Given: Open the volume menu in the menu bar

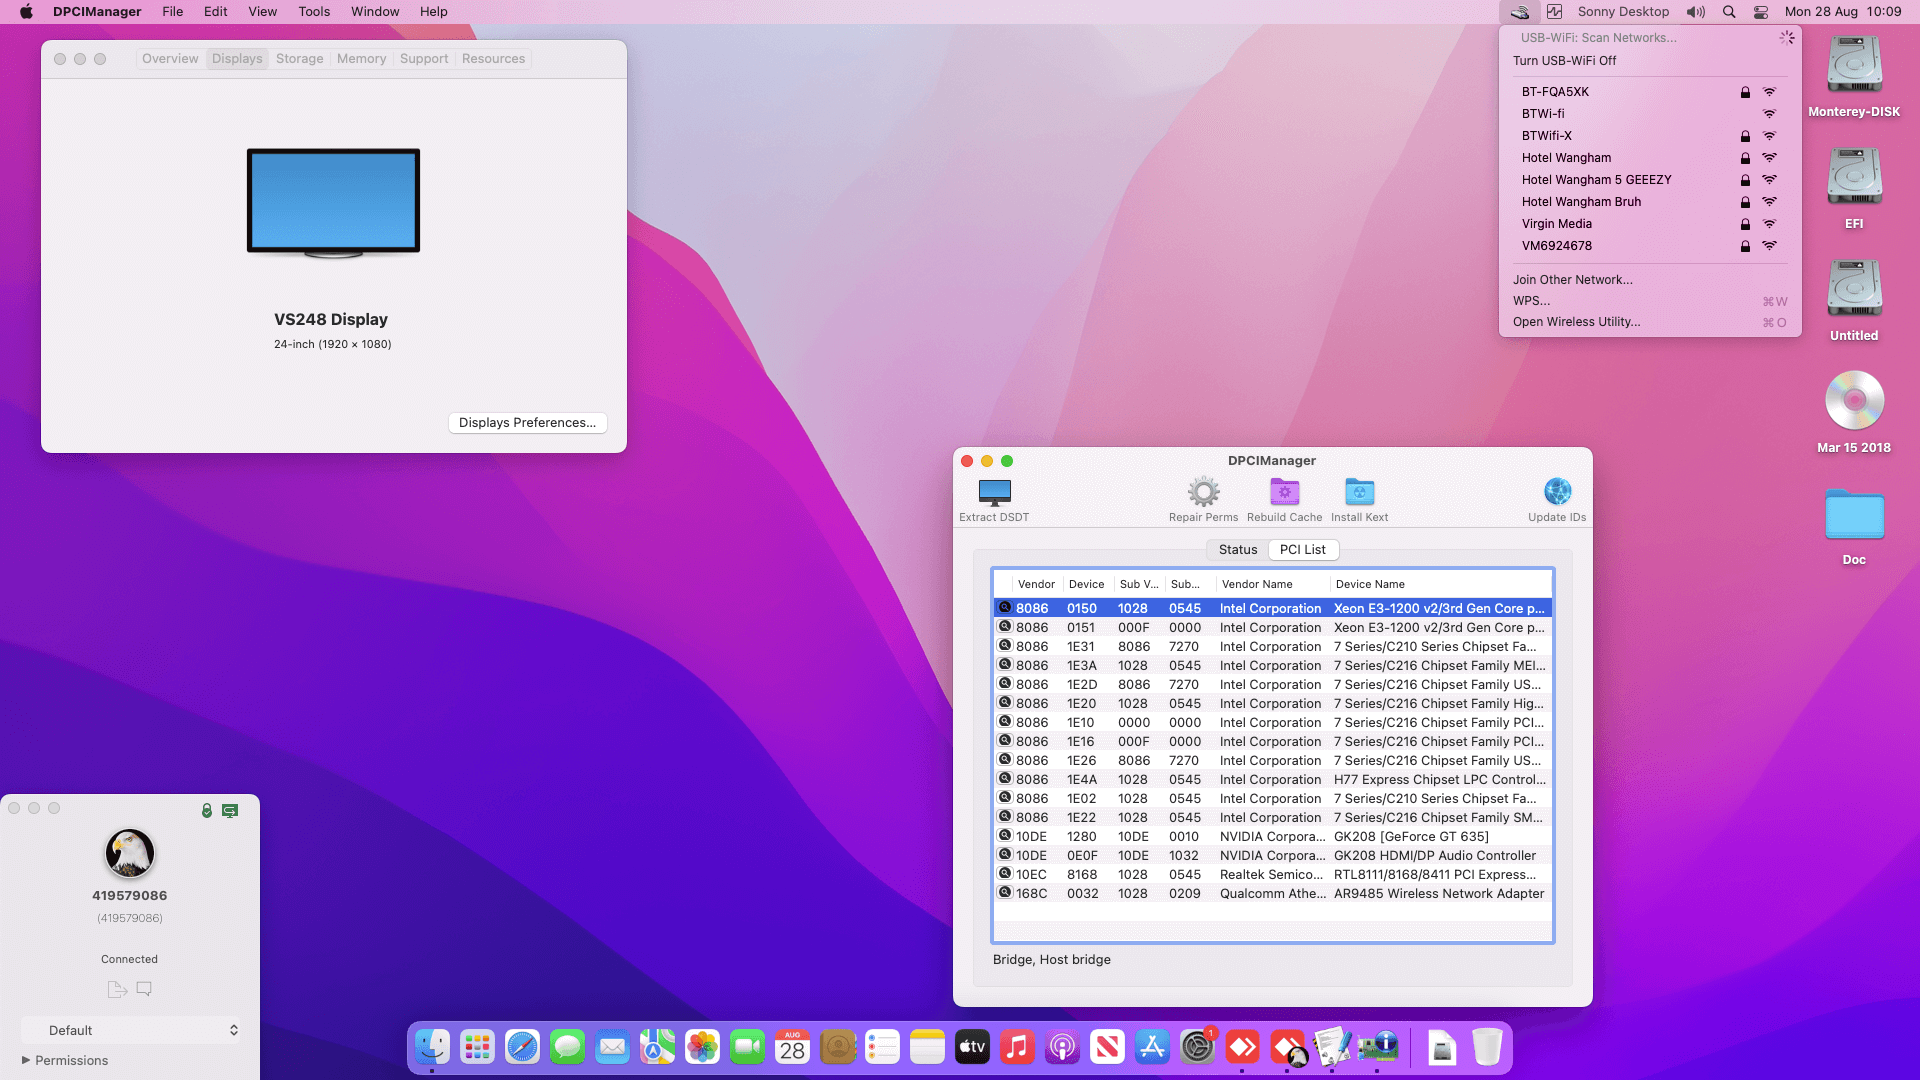Looking at the screenshot, I should (x=1696, y=12).
